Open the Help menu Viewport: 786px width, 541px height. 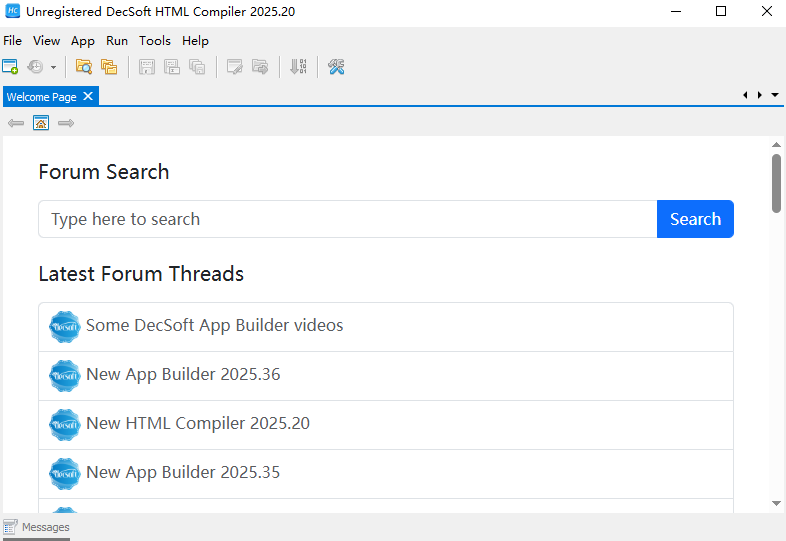(x=195, y=41)
